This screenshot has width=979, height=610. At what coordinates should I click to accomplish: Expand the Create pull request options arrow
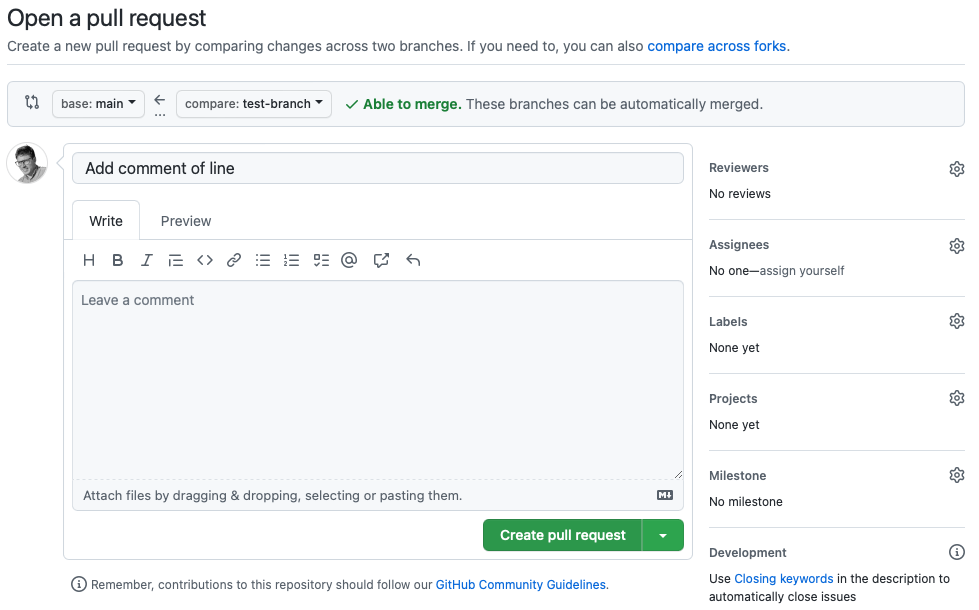pyautogui.click(x=663, y=535)
